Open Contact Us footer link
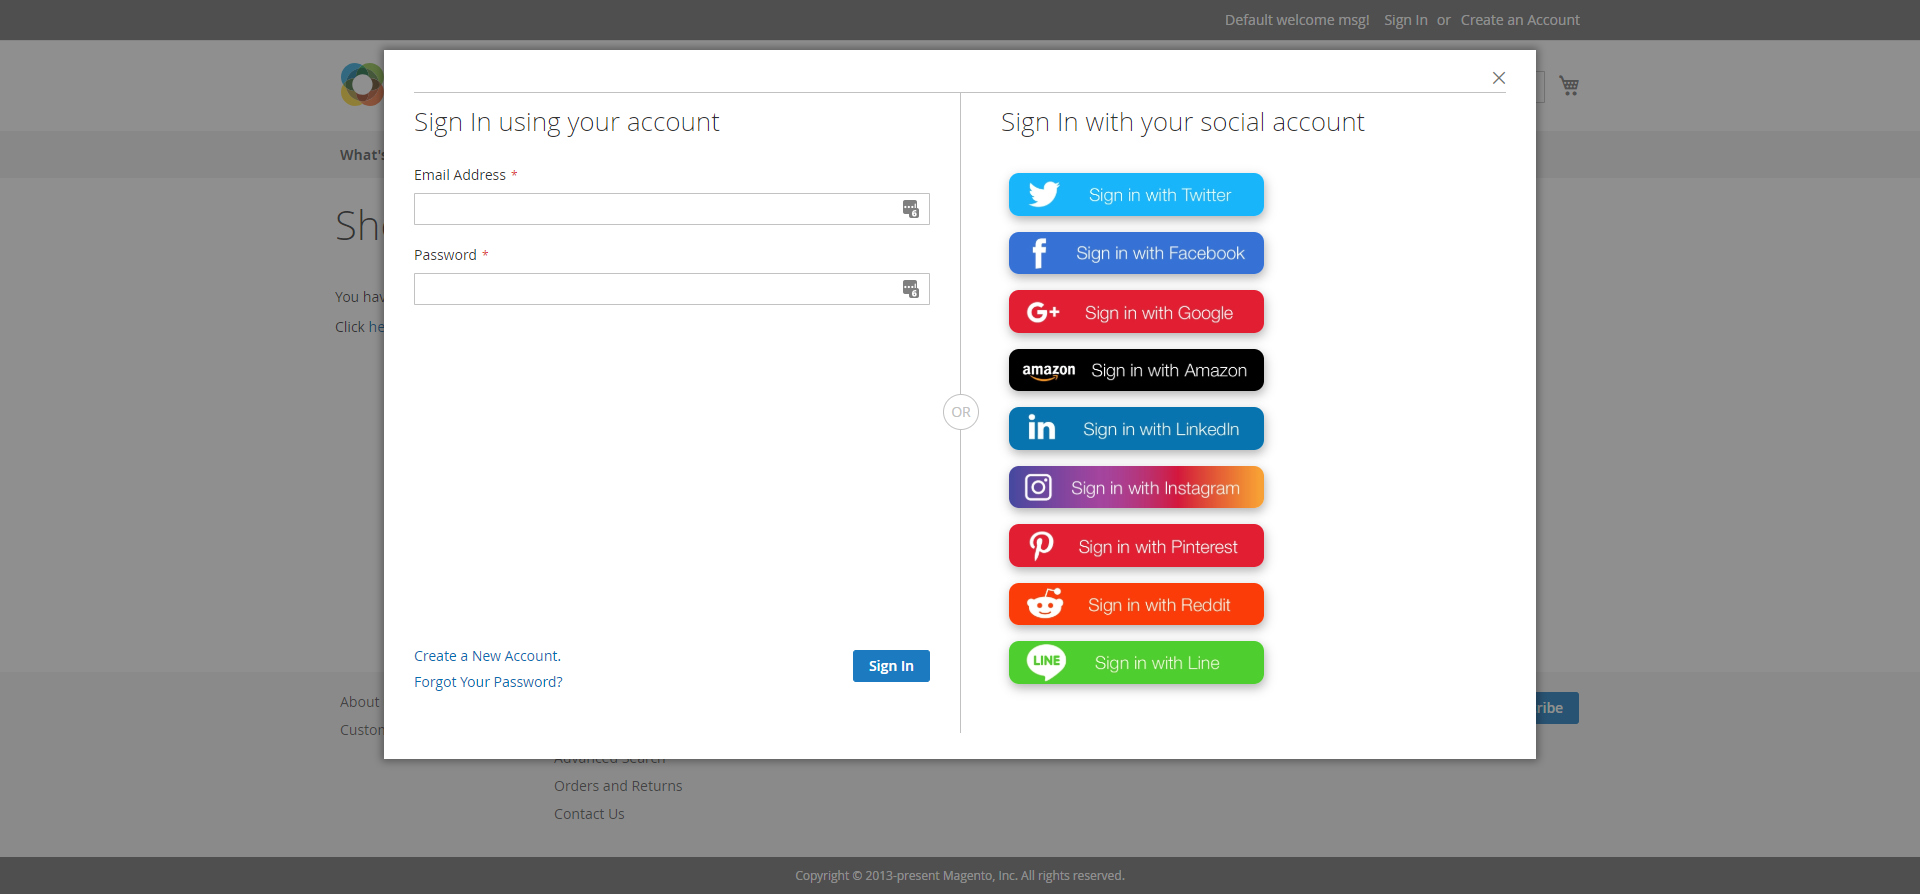Viewport: 1920px width, 894px height. coord(589,814)
